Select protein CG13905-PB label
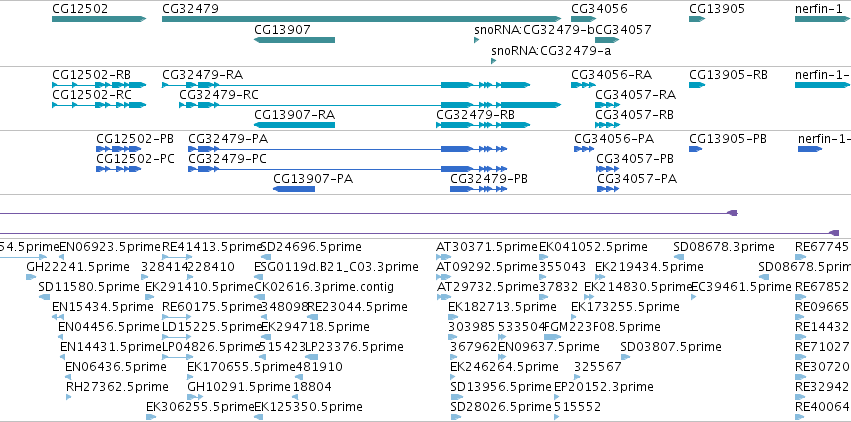The image size is (851, 422). pos(728,138)
